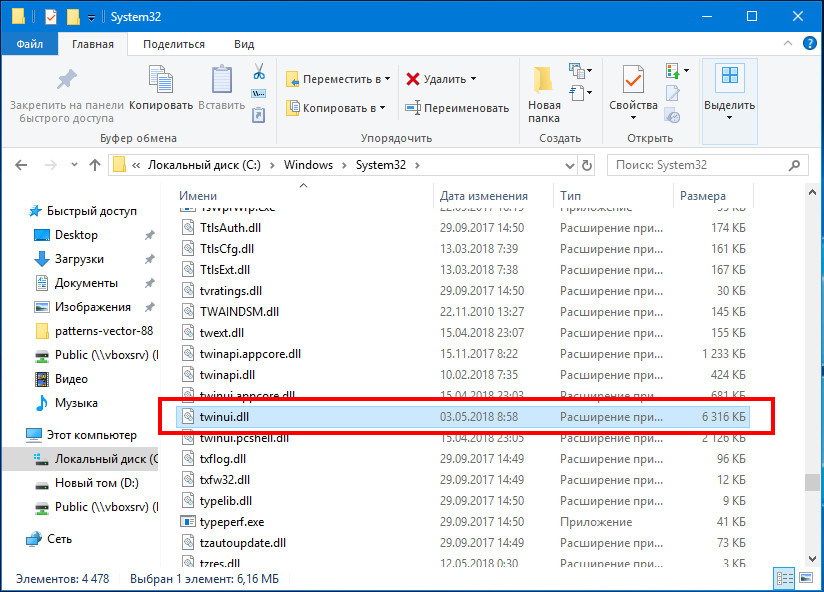The width and height of the screenshot is (824, 592).
Task: Open Desktop in navigation pane
Action: click(x=66, y=235)
